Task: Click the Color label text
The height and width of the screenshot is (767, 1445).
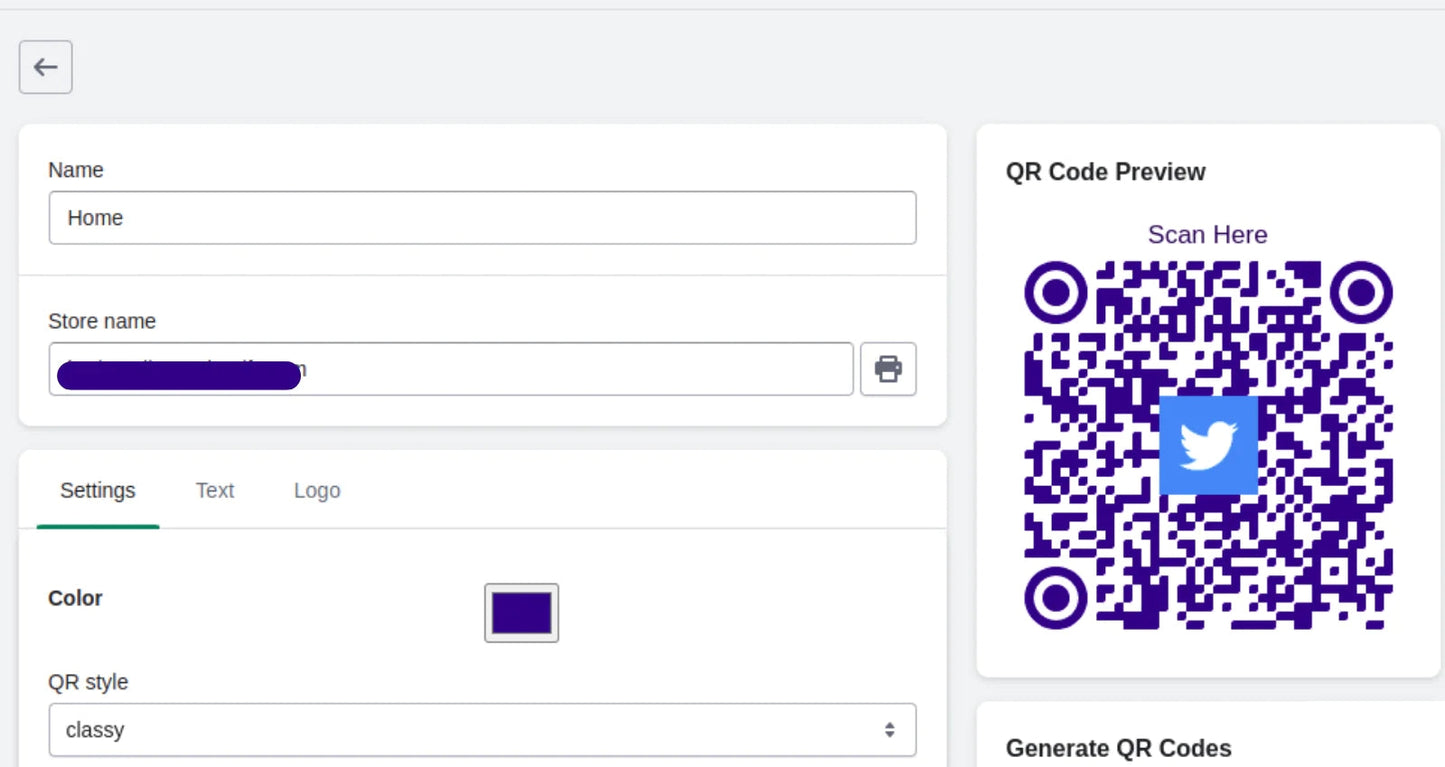Action: pos(75,598)
